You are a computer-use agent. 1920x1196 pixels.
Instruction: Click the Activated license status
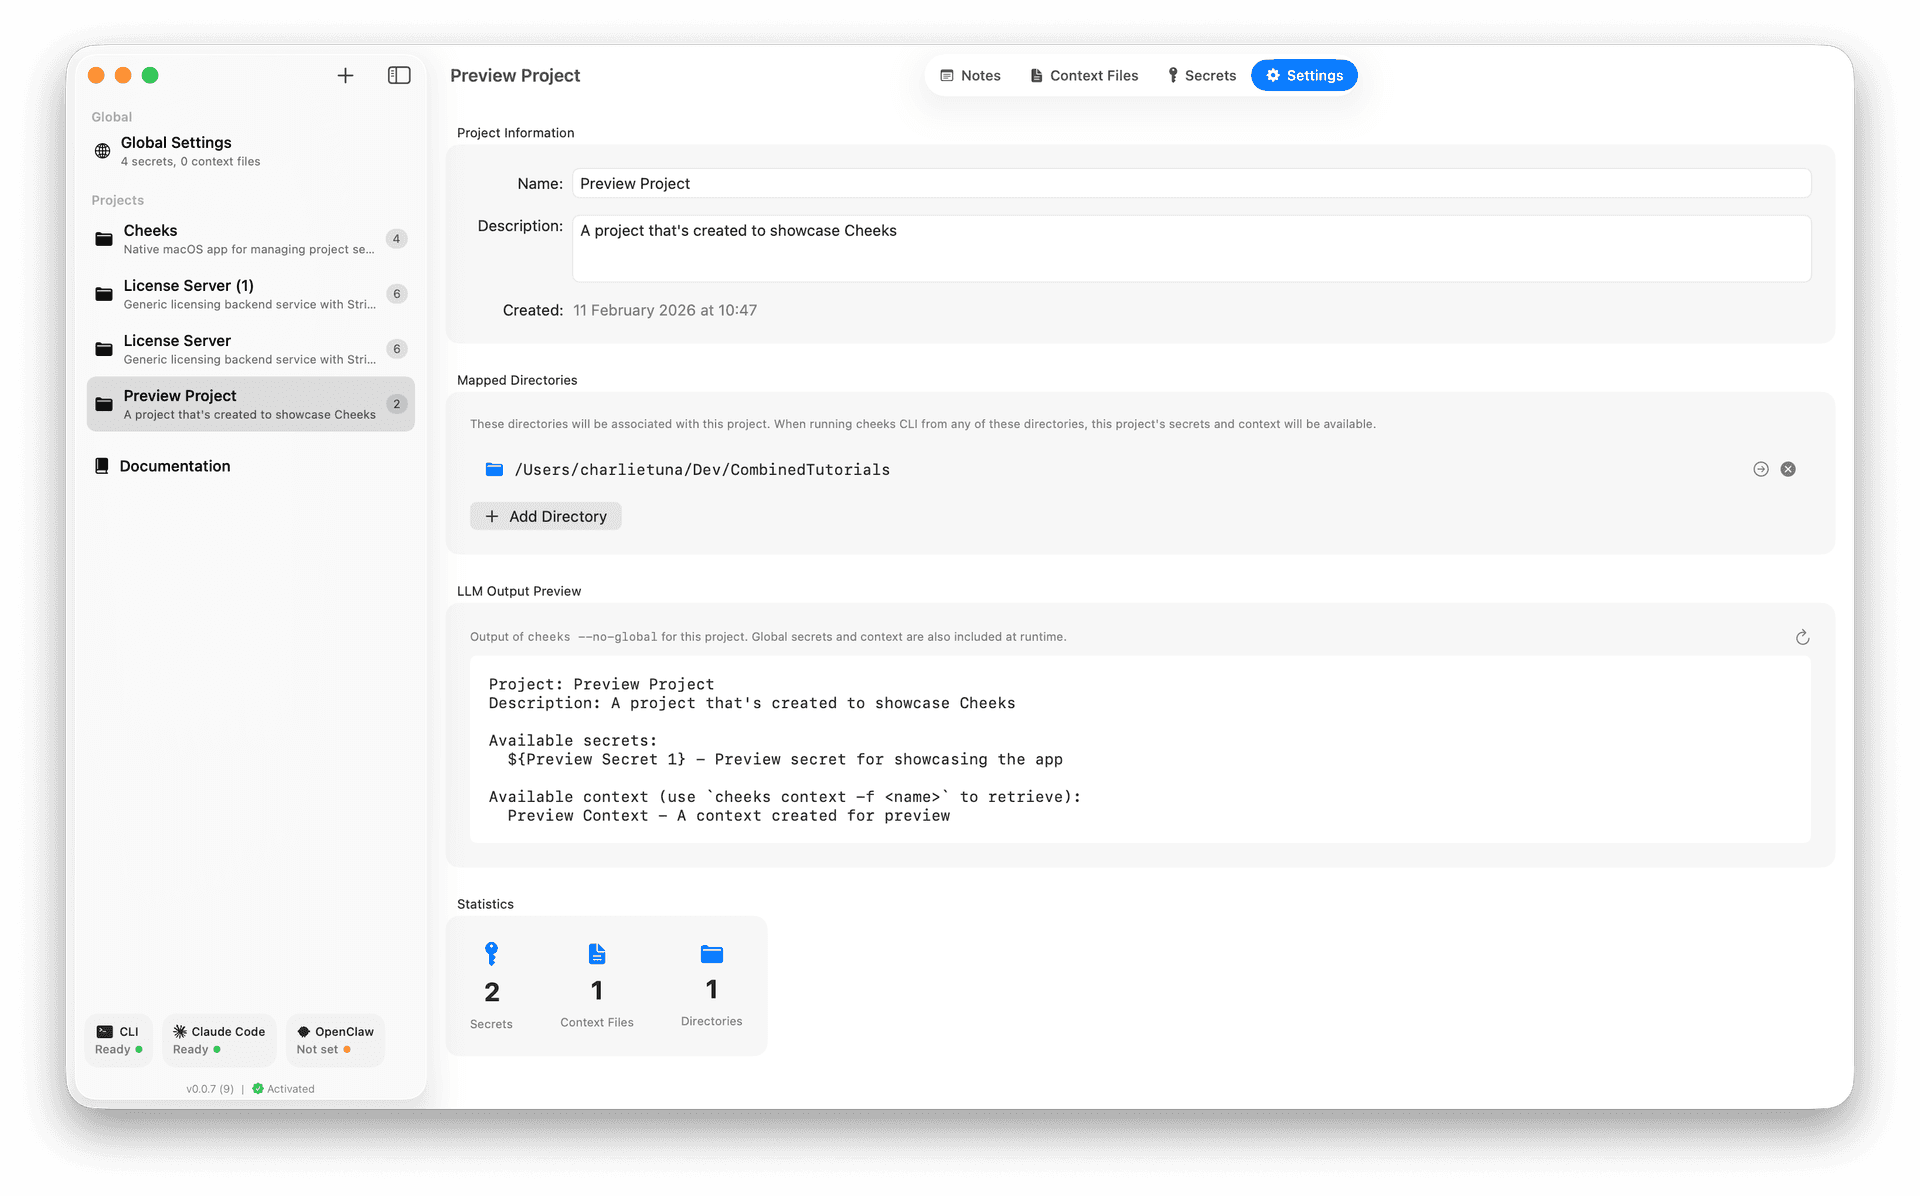click(284, 1089)
